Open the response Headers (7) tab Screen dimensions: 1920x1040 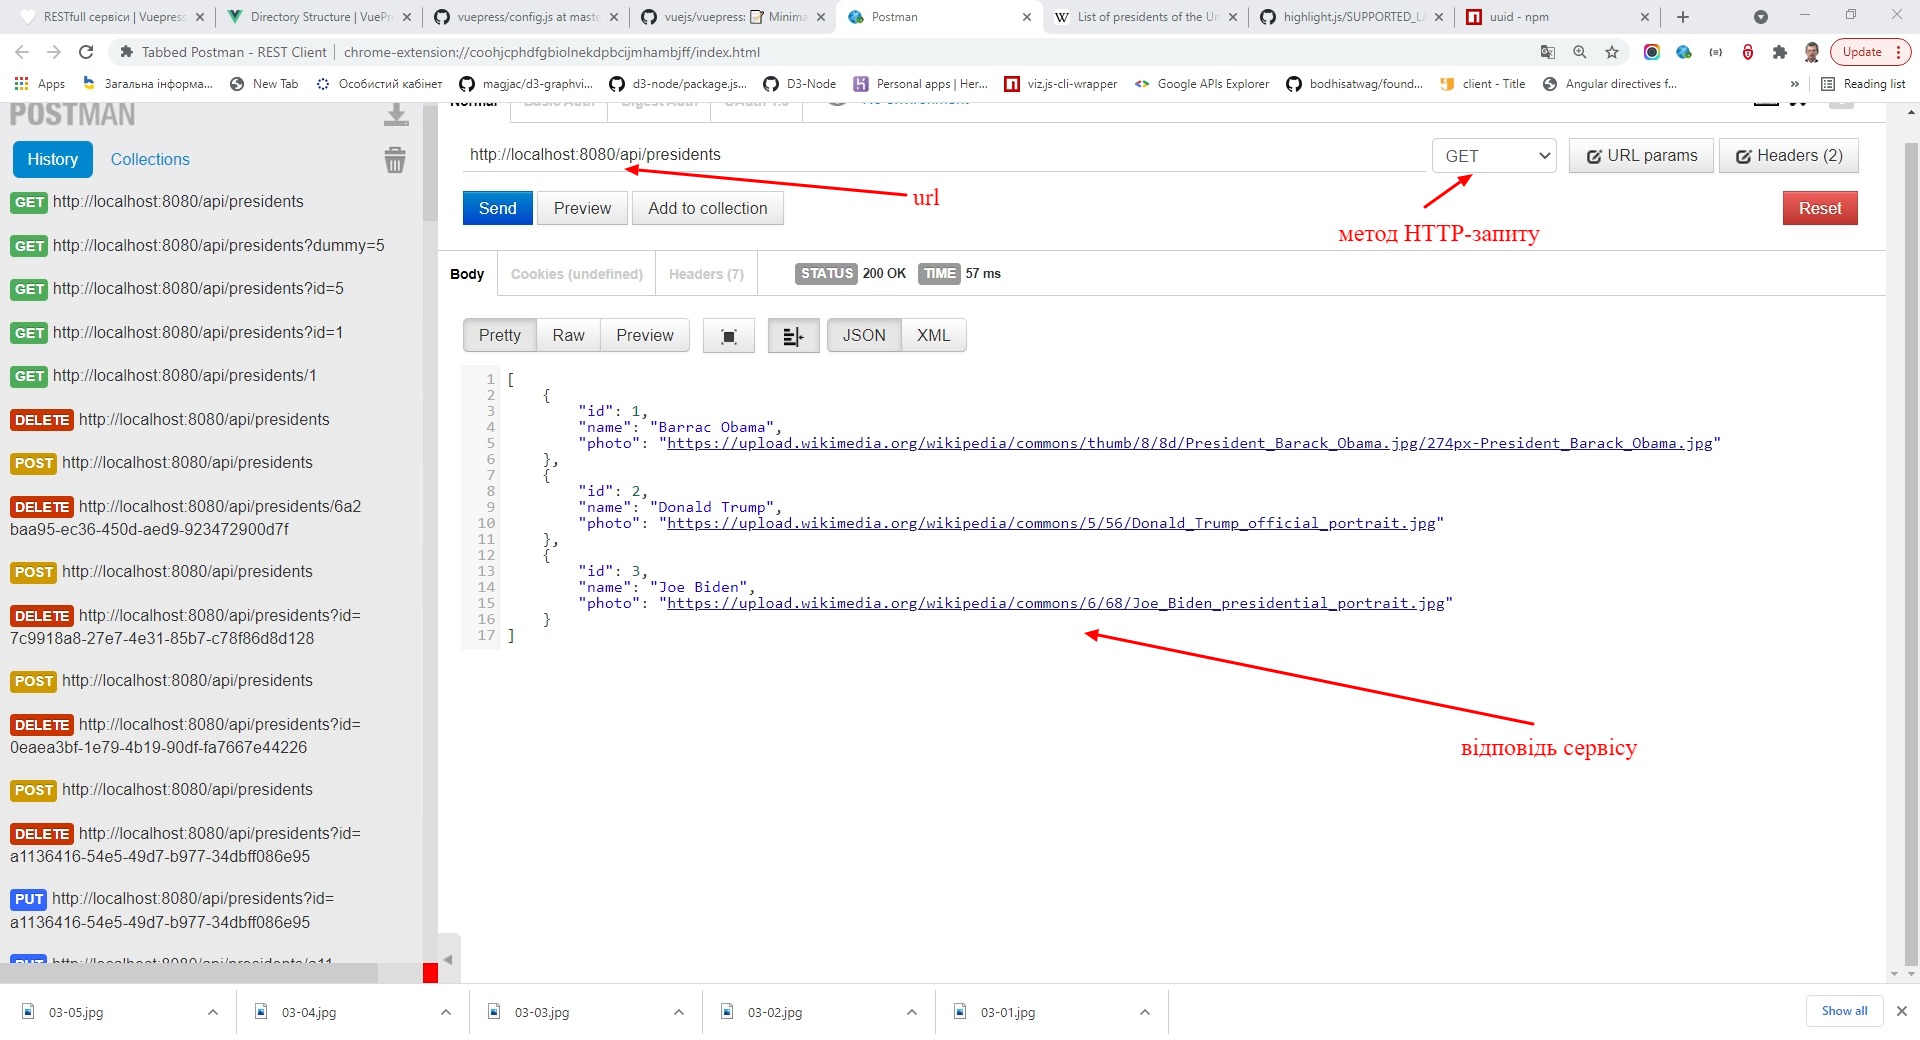tap(706, 274)
